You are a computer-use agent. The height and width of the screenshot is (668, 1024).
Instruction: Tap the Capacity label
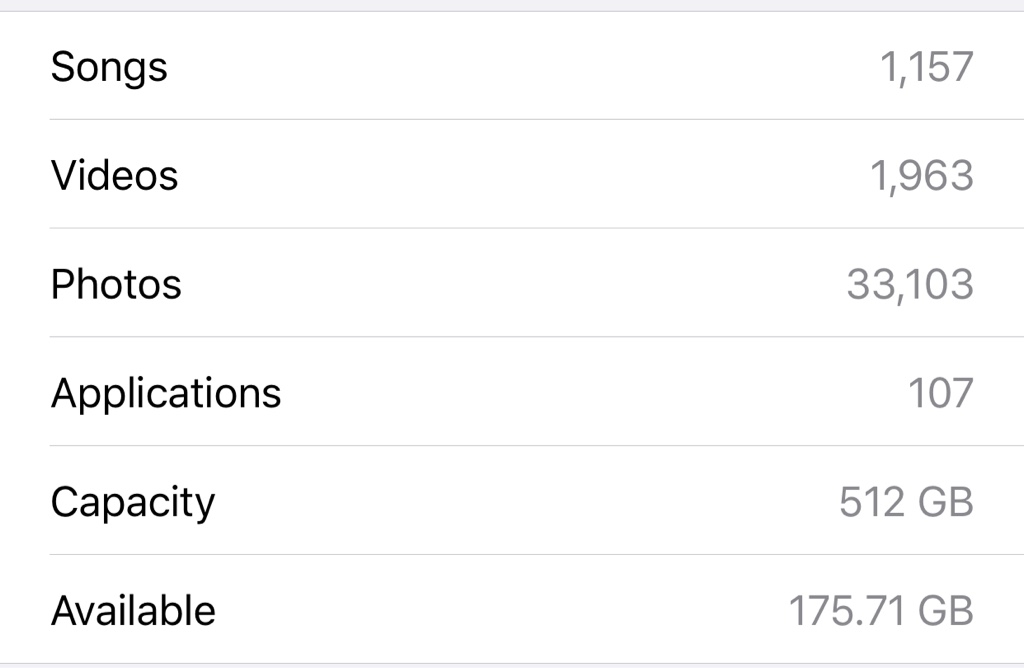tap(133, 503)
